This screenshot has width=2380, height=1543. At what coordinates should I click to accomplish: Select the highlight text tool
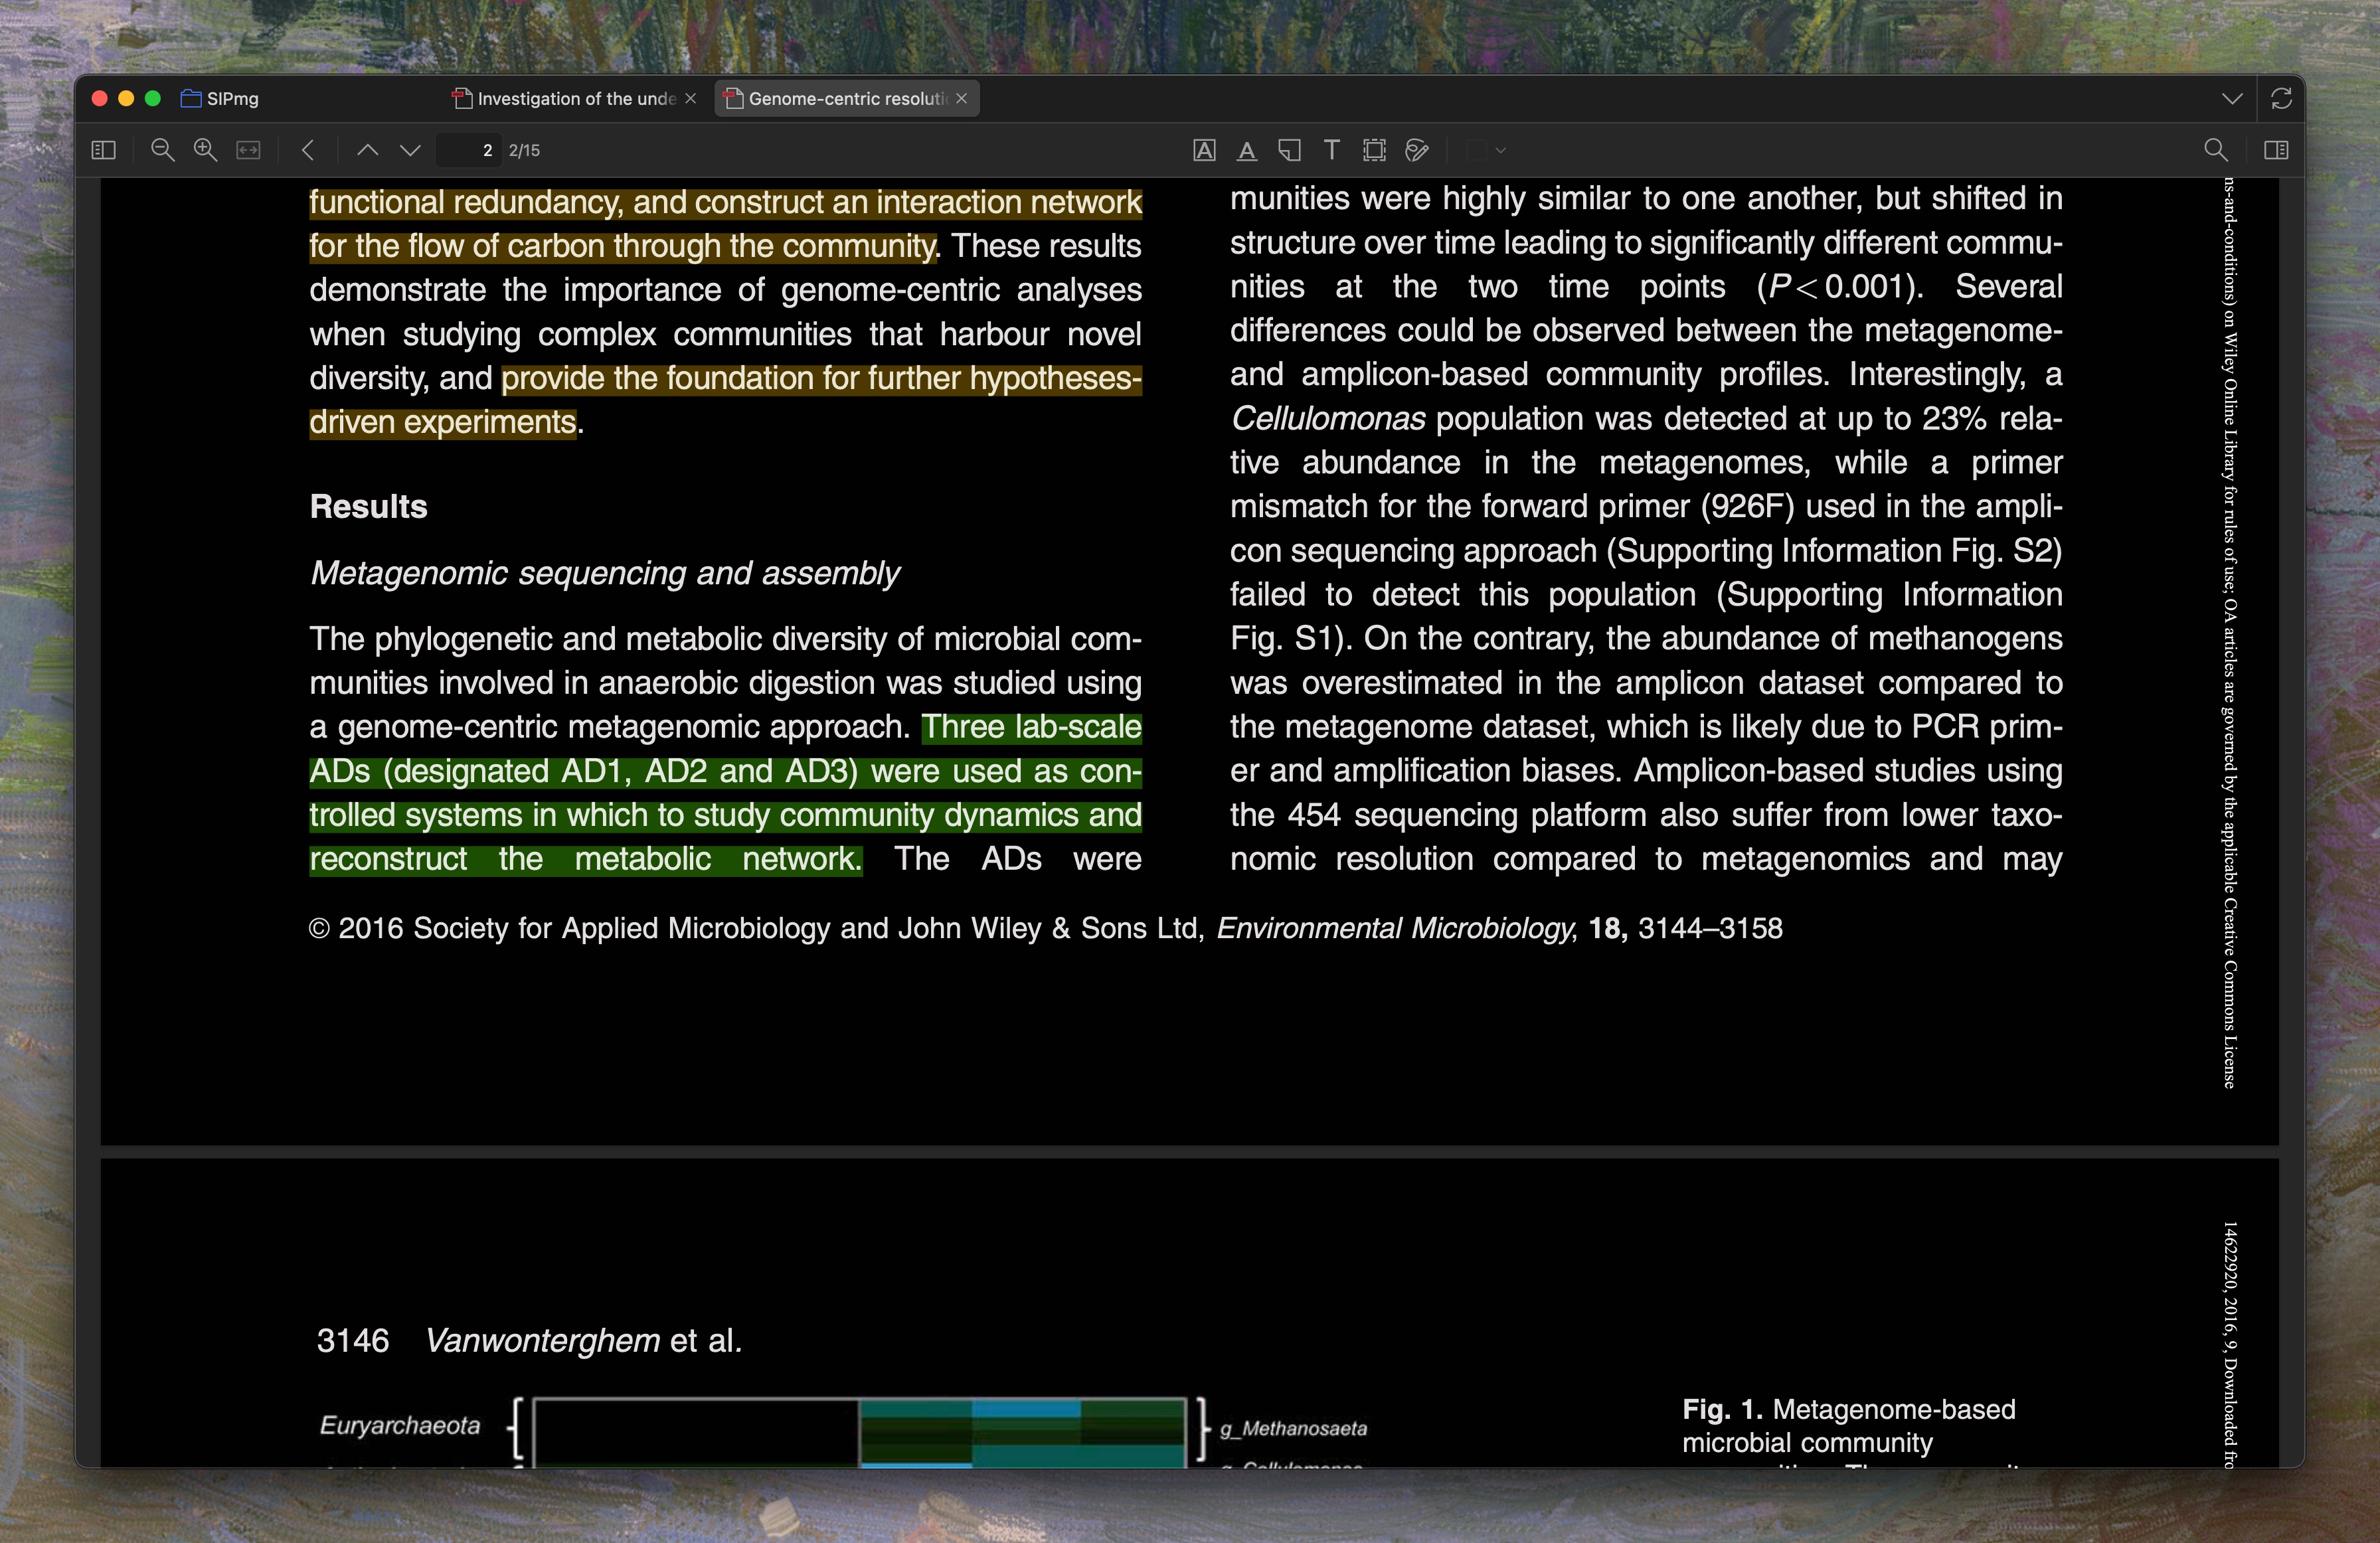pyautogui.click(x=1204, y=150)
